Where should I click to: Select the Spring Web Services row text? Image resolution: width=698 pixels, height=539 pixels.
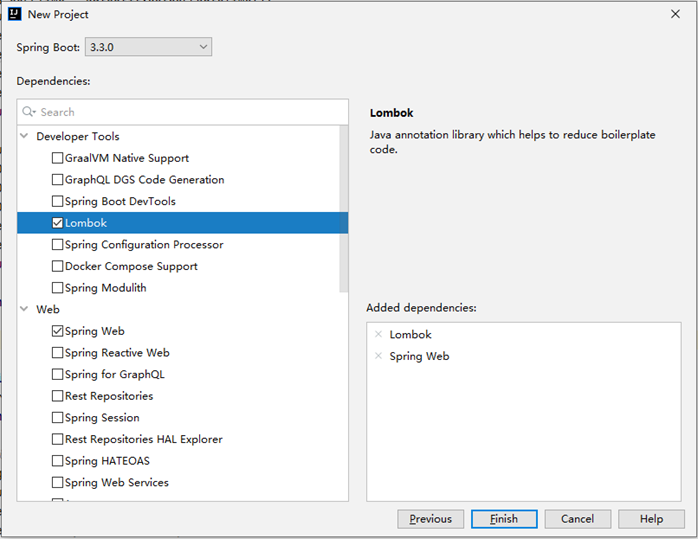coord(117,482)
